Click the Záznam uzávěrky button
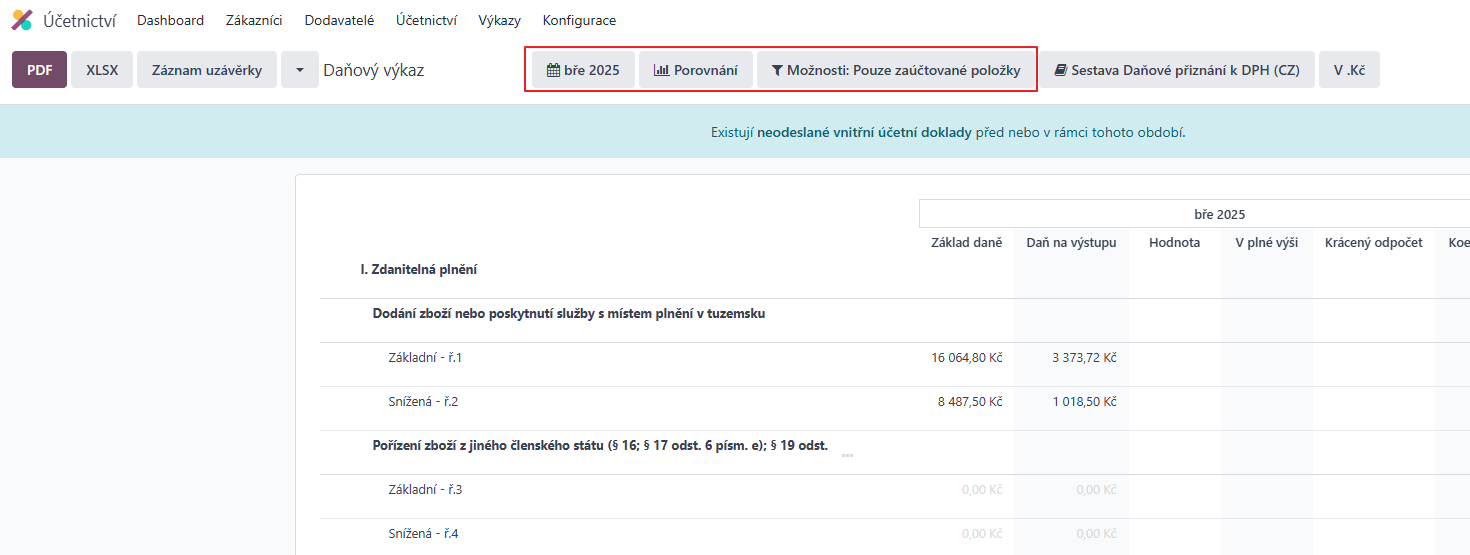 [207, 70]
